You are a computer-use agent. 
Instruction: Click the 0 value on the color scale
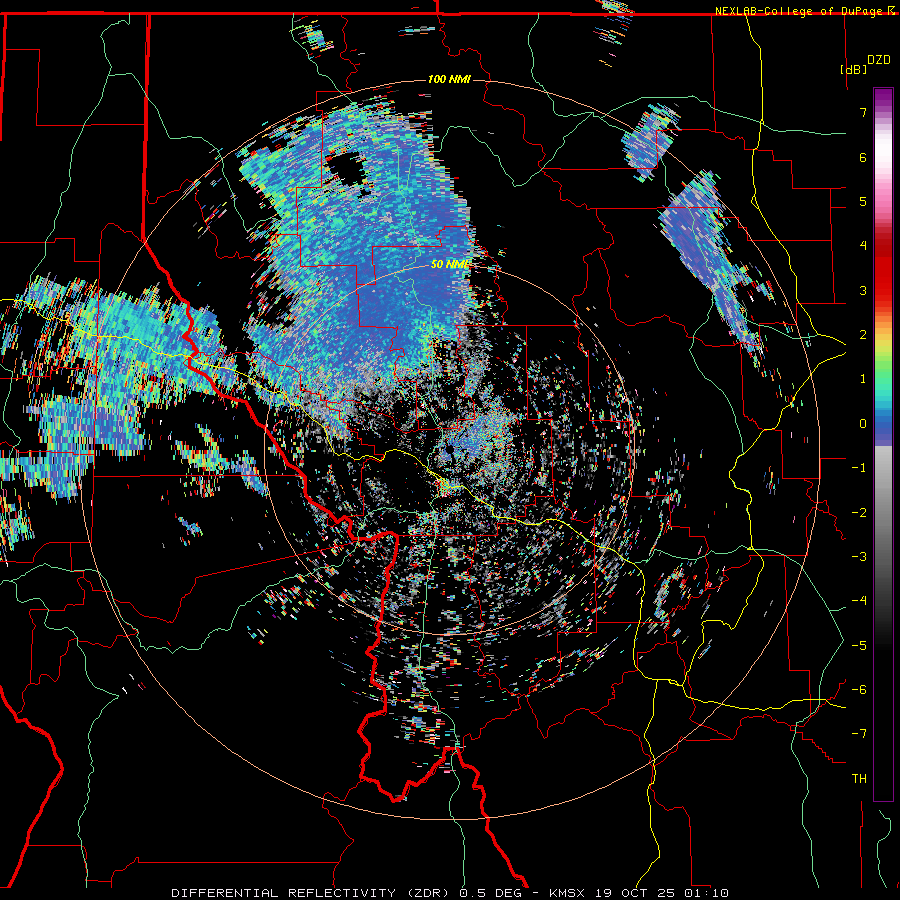coord(863,424)
